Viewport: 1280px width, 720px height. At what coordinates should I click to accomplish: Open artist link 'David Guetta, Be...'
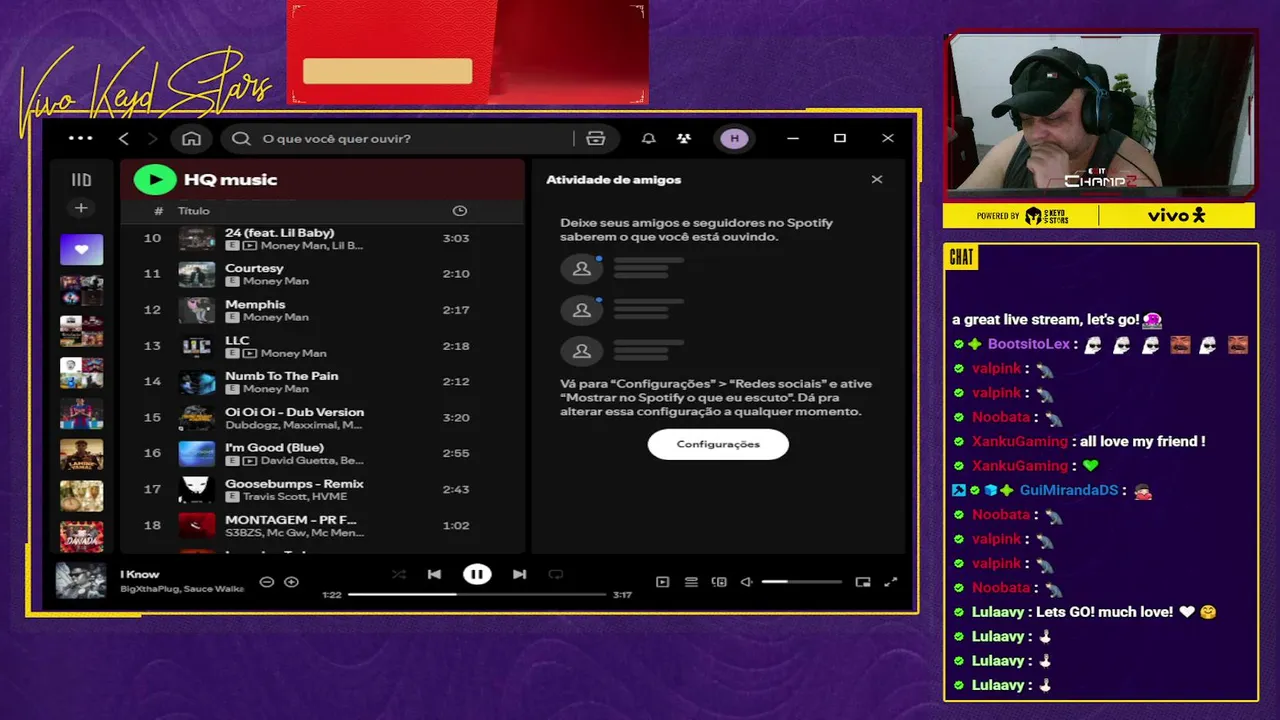pyautogui.click(x=312, y=461)
